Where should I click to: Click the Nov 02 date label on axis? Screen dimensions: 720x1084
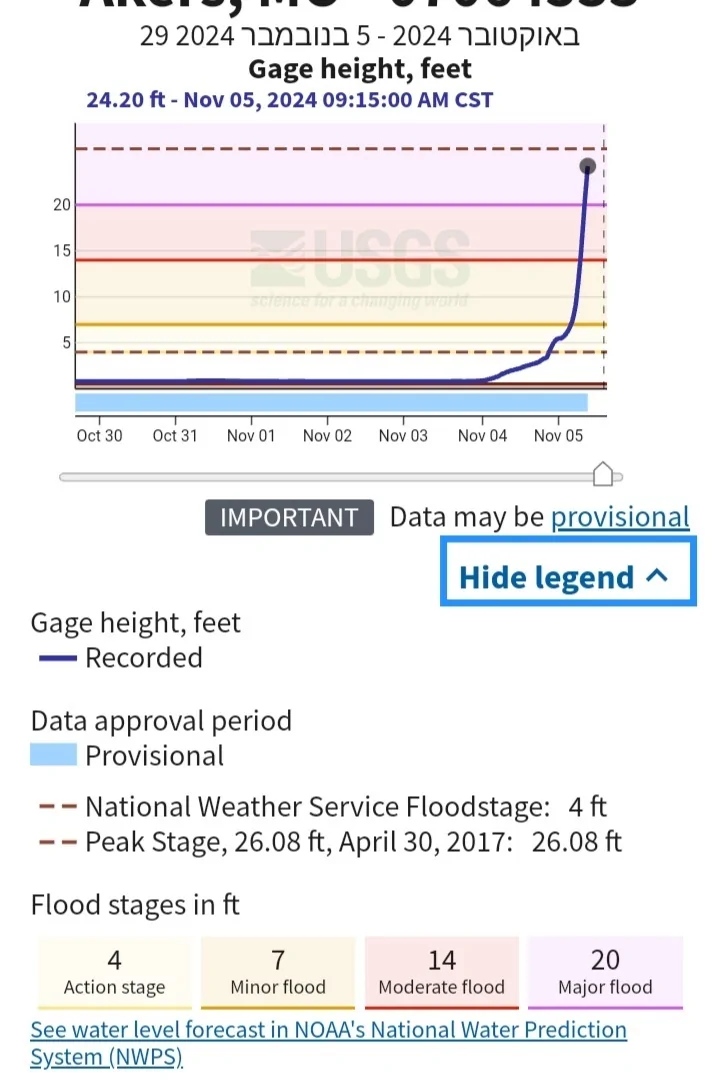328,436
